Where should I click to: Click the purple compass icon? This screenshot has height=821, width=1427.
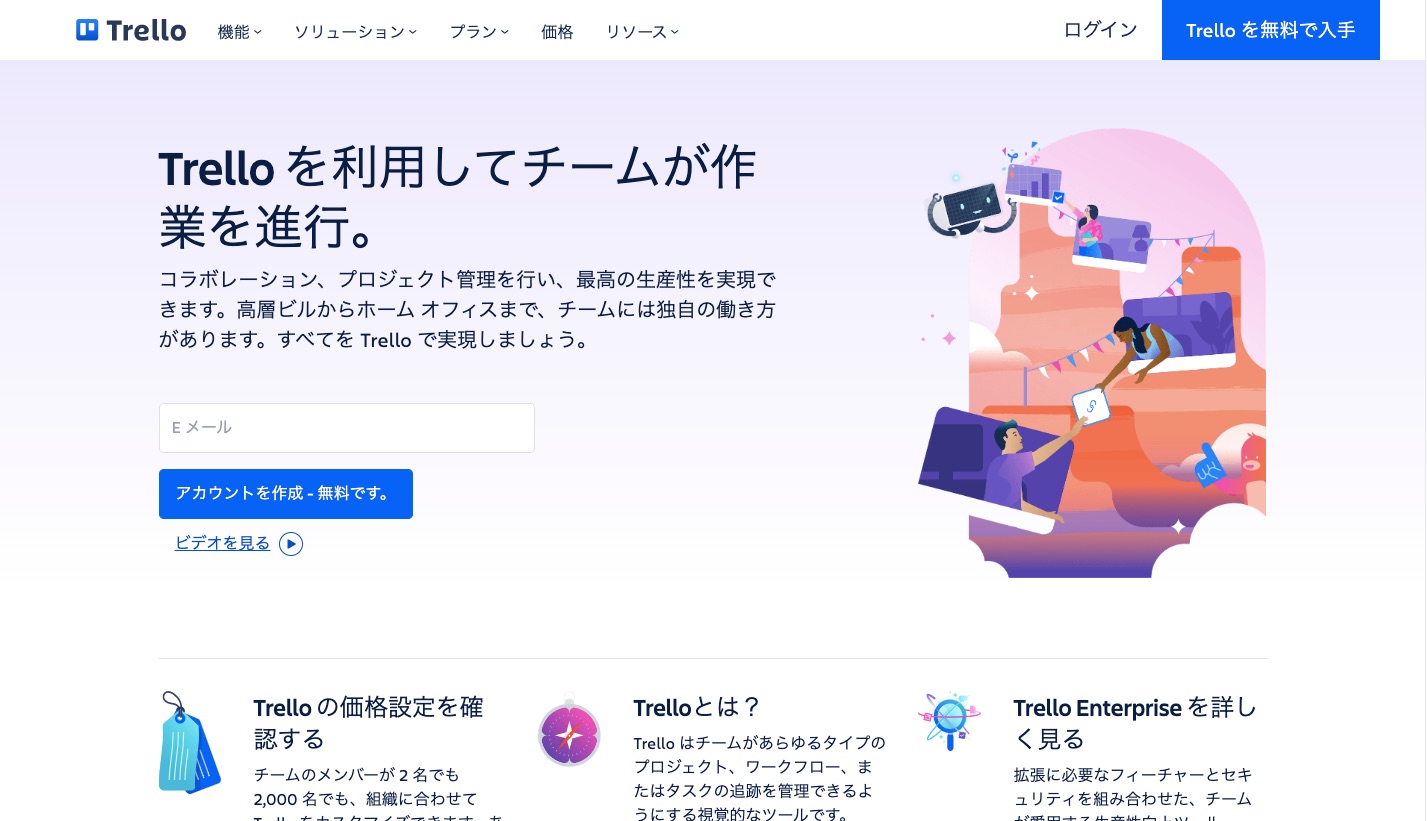pyautogui.click(x=569, y=733)
